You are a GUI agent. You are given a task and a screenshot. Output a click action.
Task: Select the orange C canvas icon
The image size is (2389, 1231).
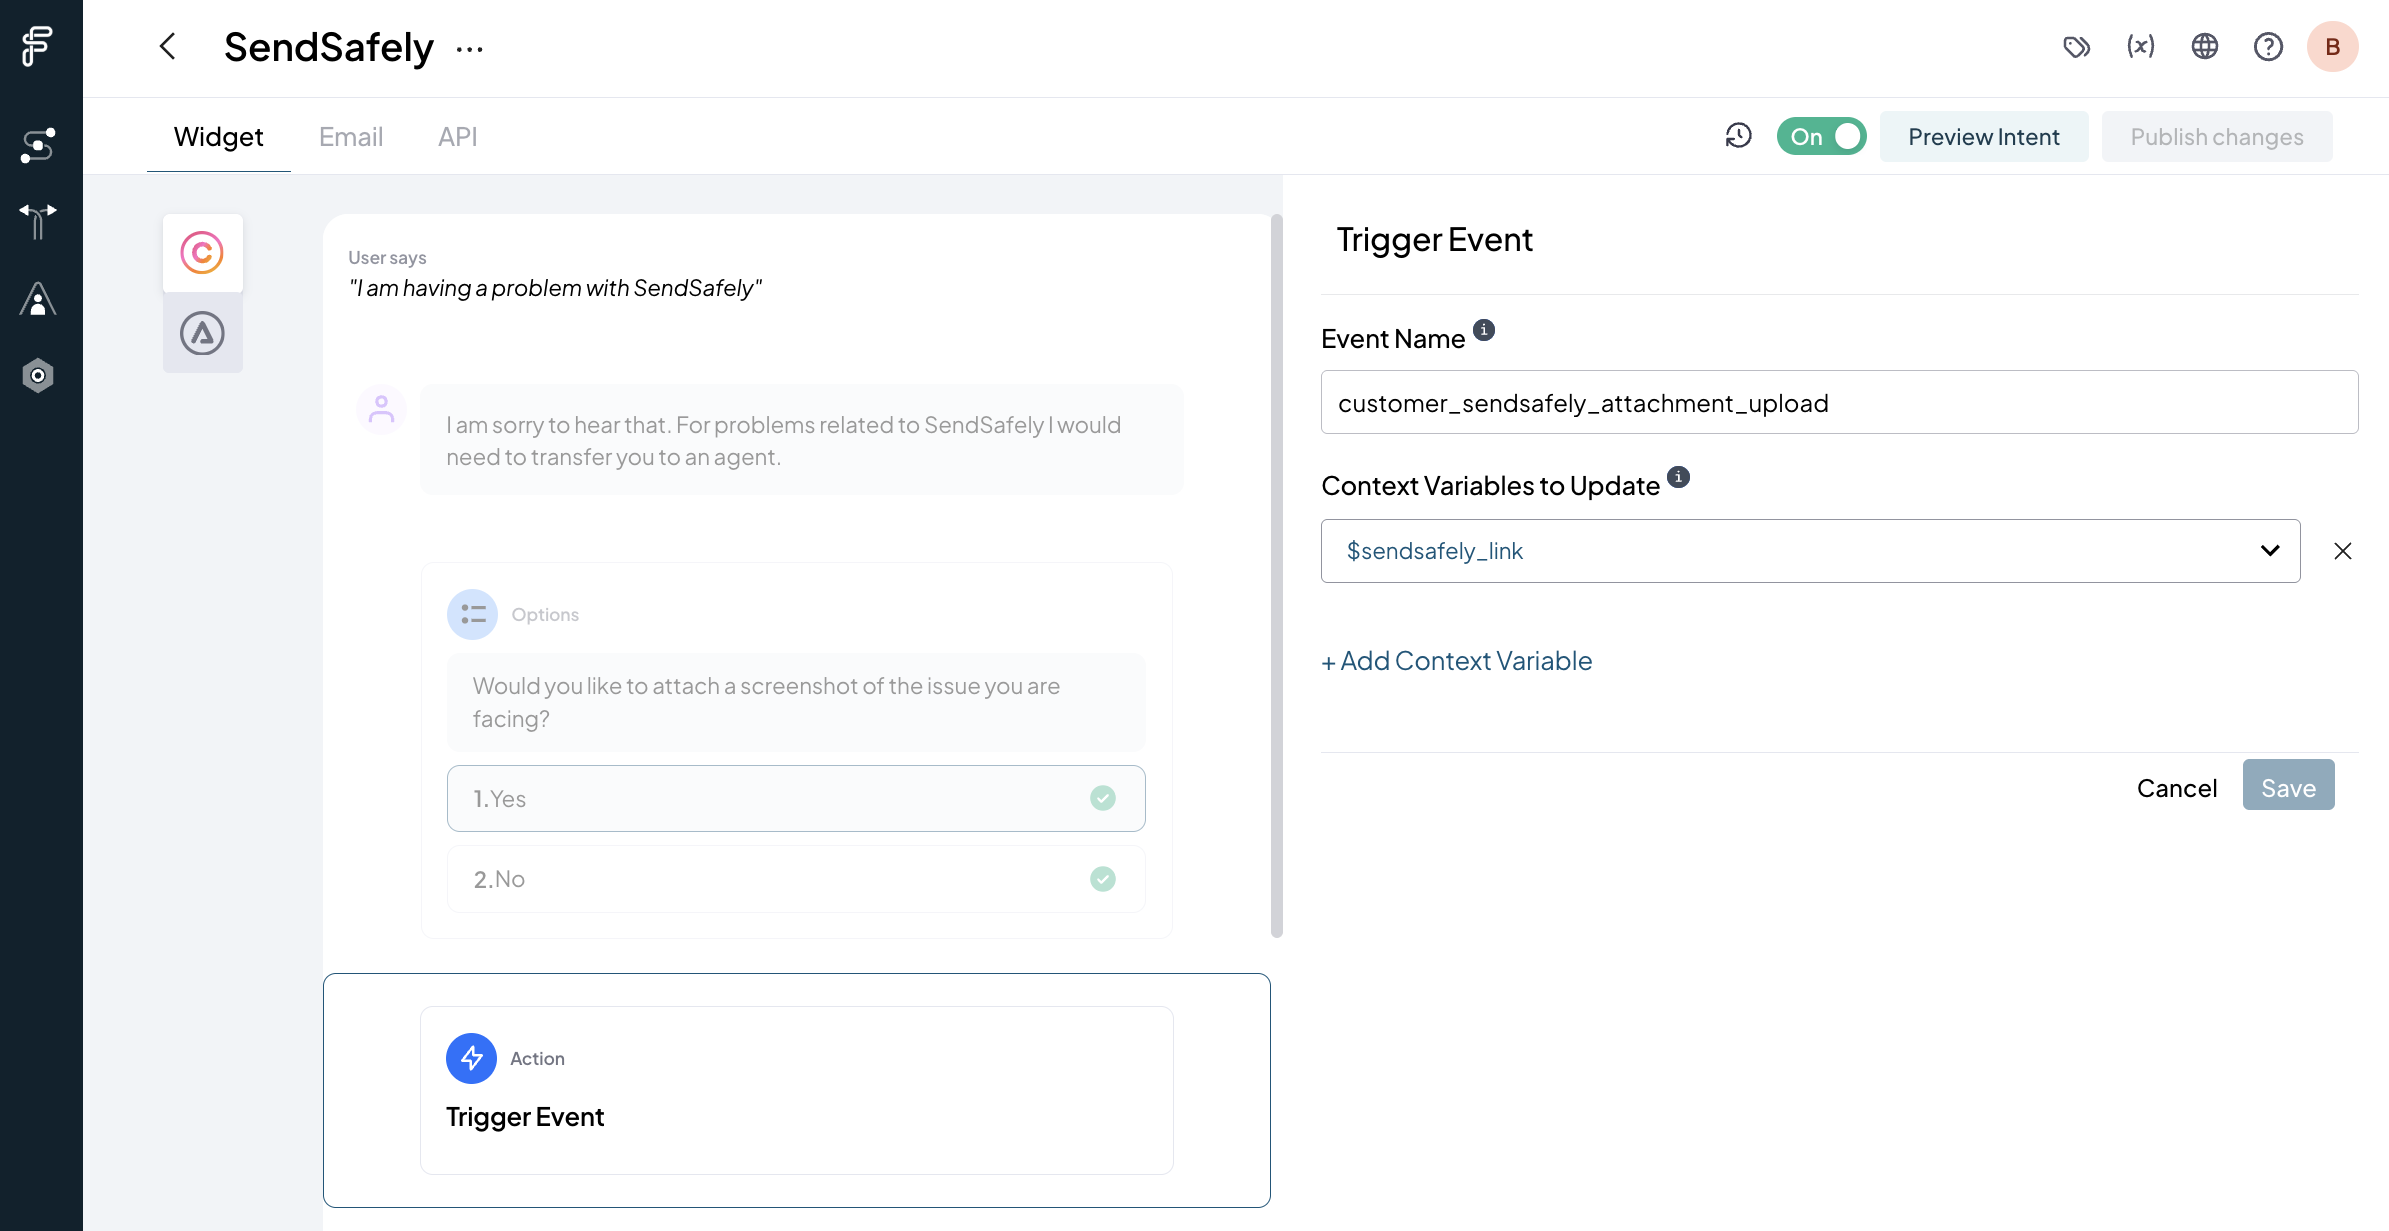[x=202, y=253]
